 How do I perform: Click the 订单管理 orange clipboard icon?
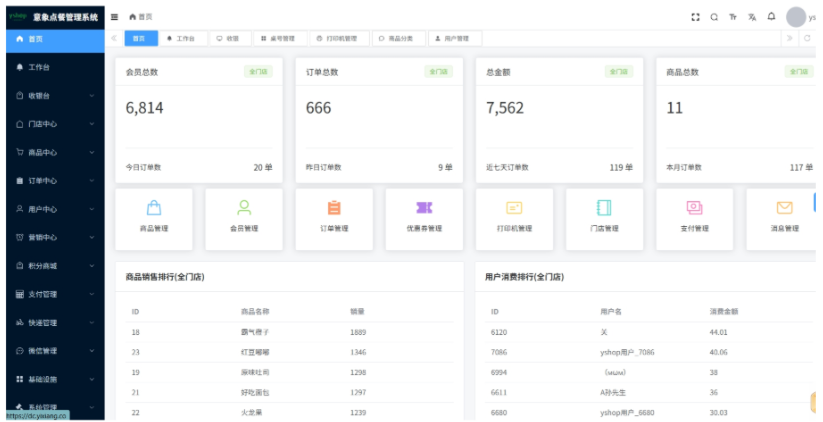[334, 208]
